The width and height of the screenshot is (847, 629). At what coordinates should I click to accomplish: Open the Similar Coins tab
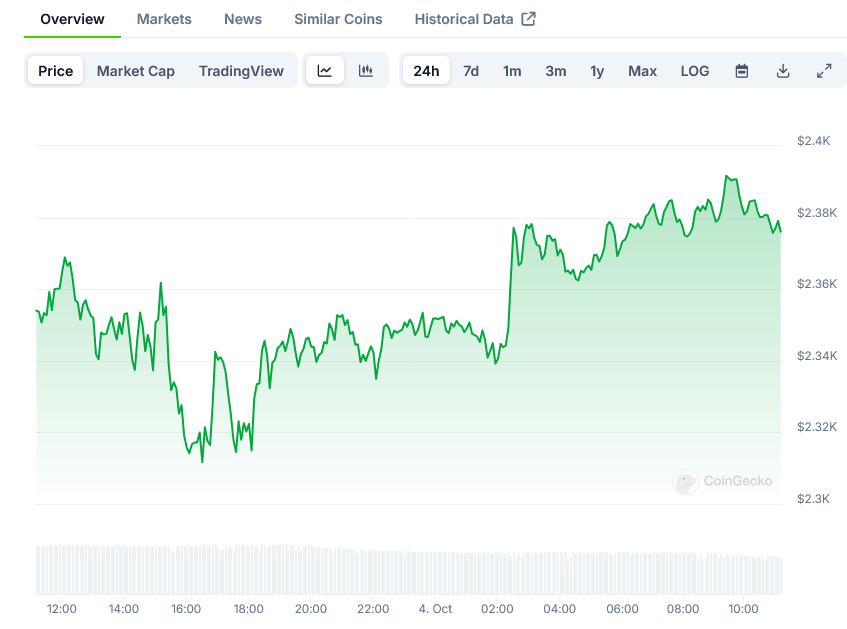coord(338,19)
